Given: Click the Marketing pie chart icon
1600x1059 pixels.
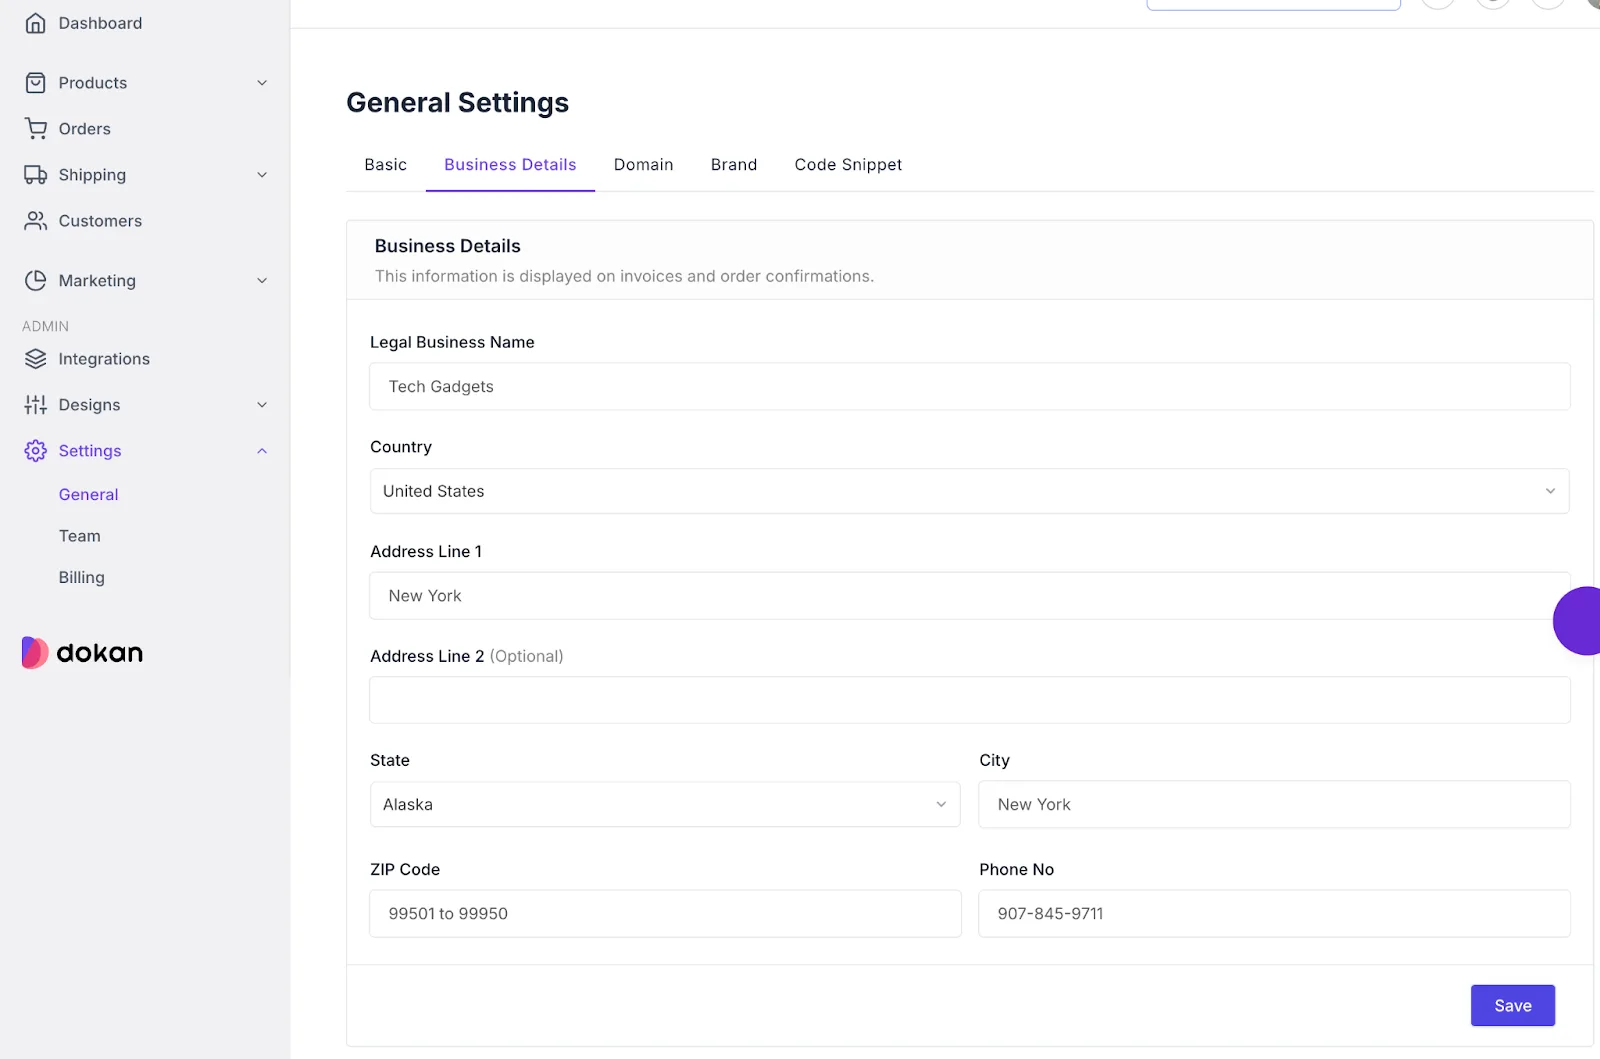Looking at the screenshot, I should point(35,281).
